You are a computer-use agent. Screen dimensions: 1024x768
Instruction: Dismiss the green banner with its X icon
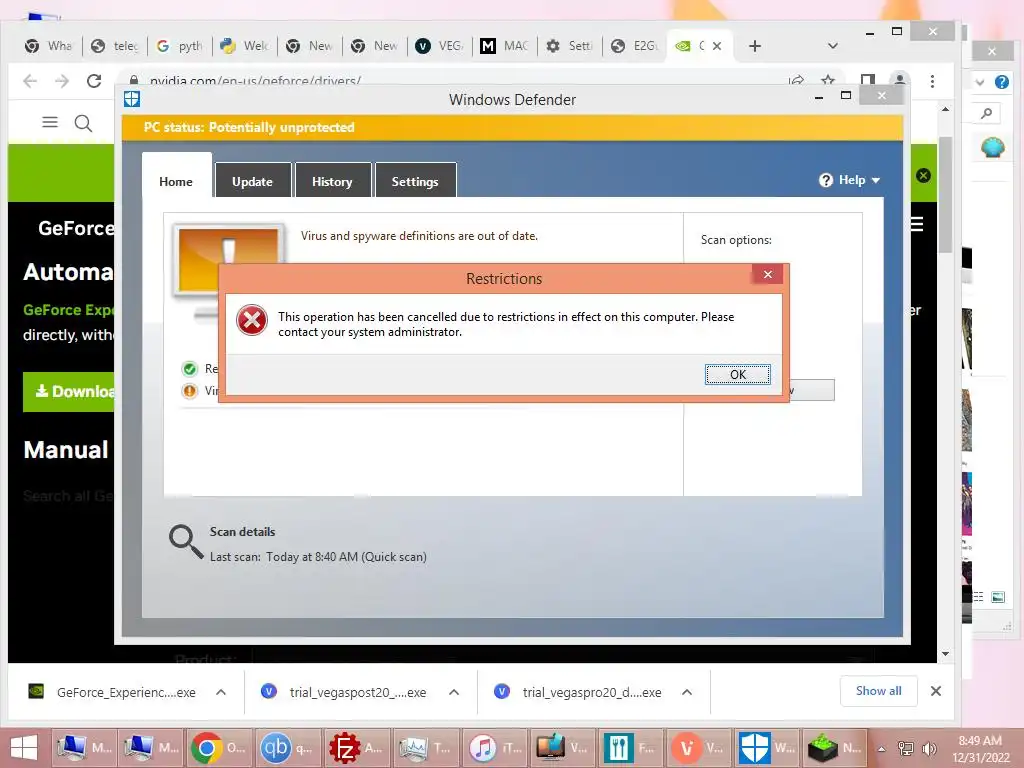tap(923, 175)
